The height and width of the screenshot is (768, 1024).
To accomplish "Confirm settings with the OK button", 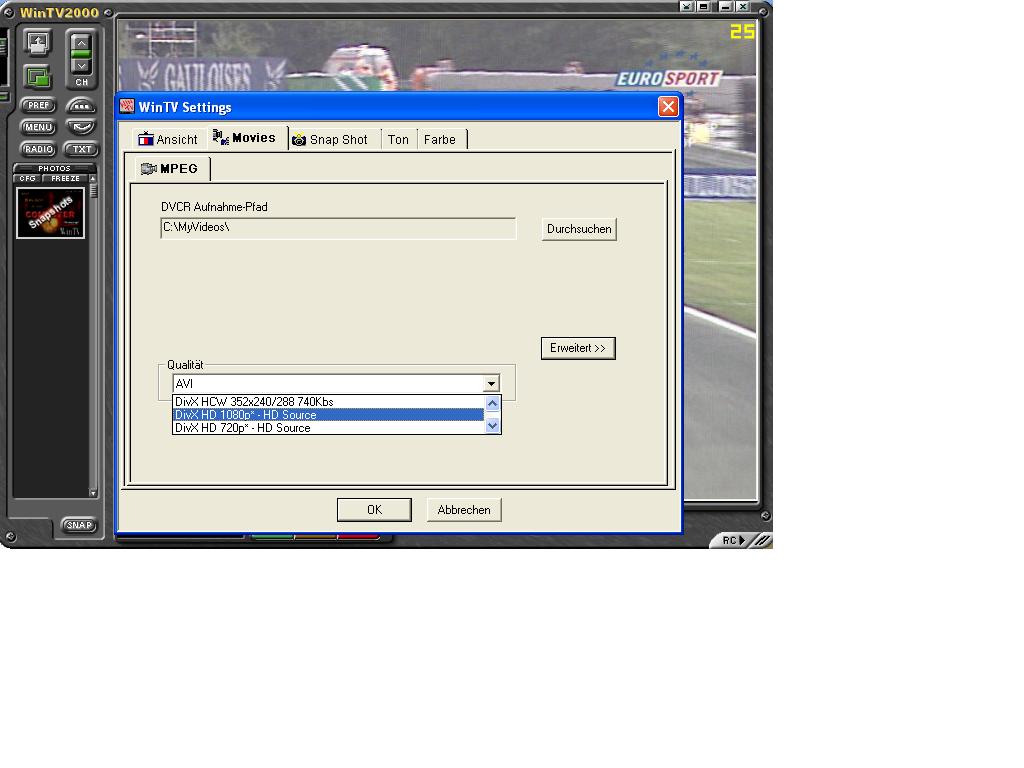I will pos(374,510).
